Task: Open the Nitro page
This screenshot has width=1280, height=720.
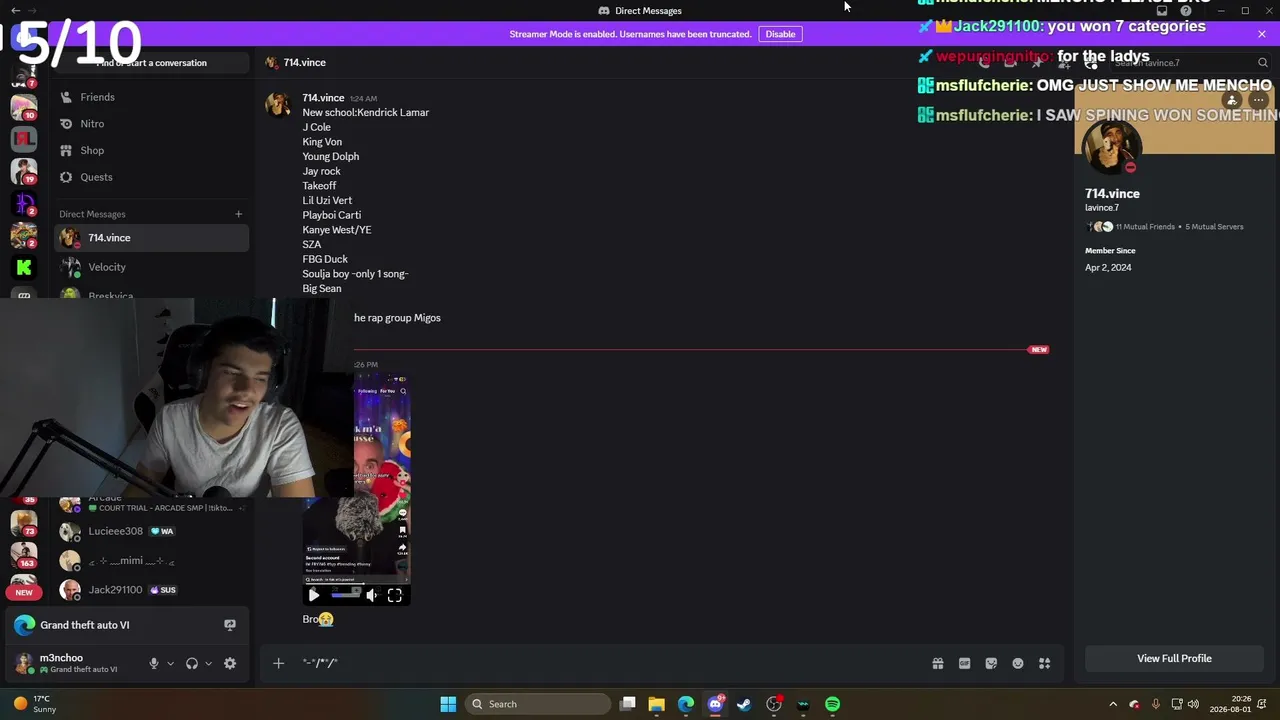Action: click(150, 124)
